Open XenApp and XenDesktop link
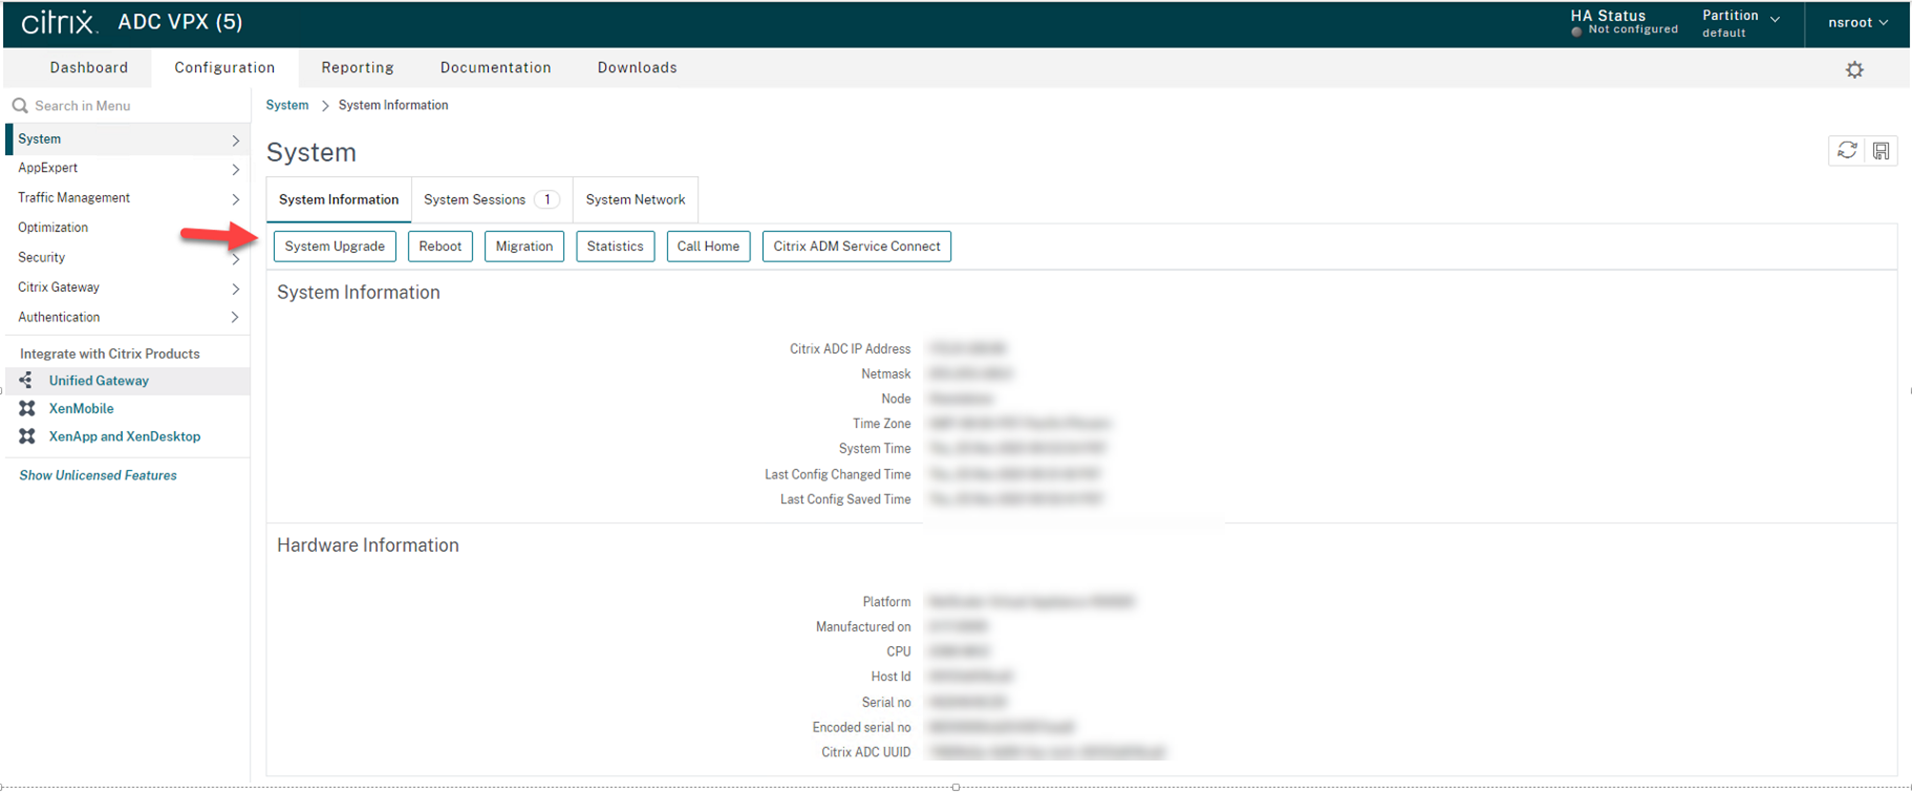Screen dimensions: 1912x792 click(x=125, y=437)
